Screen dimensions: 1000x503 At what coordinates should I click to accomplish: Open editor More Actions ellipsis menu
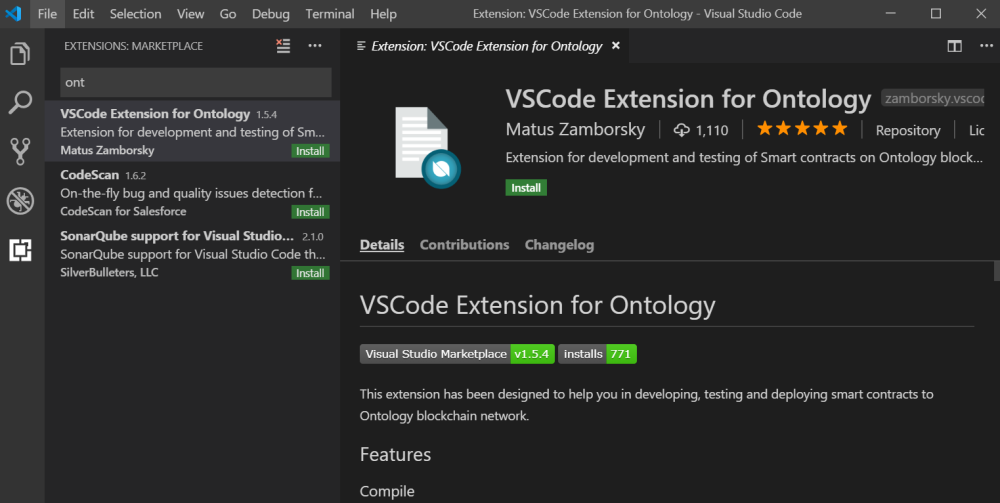point(983,46)
